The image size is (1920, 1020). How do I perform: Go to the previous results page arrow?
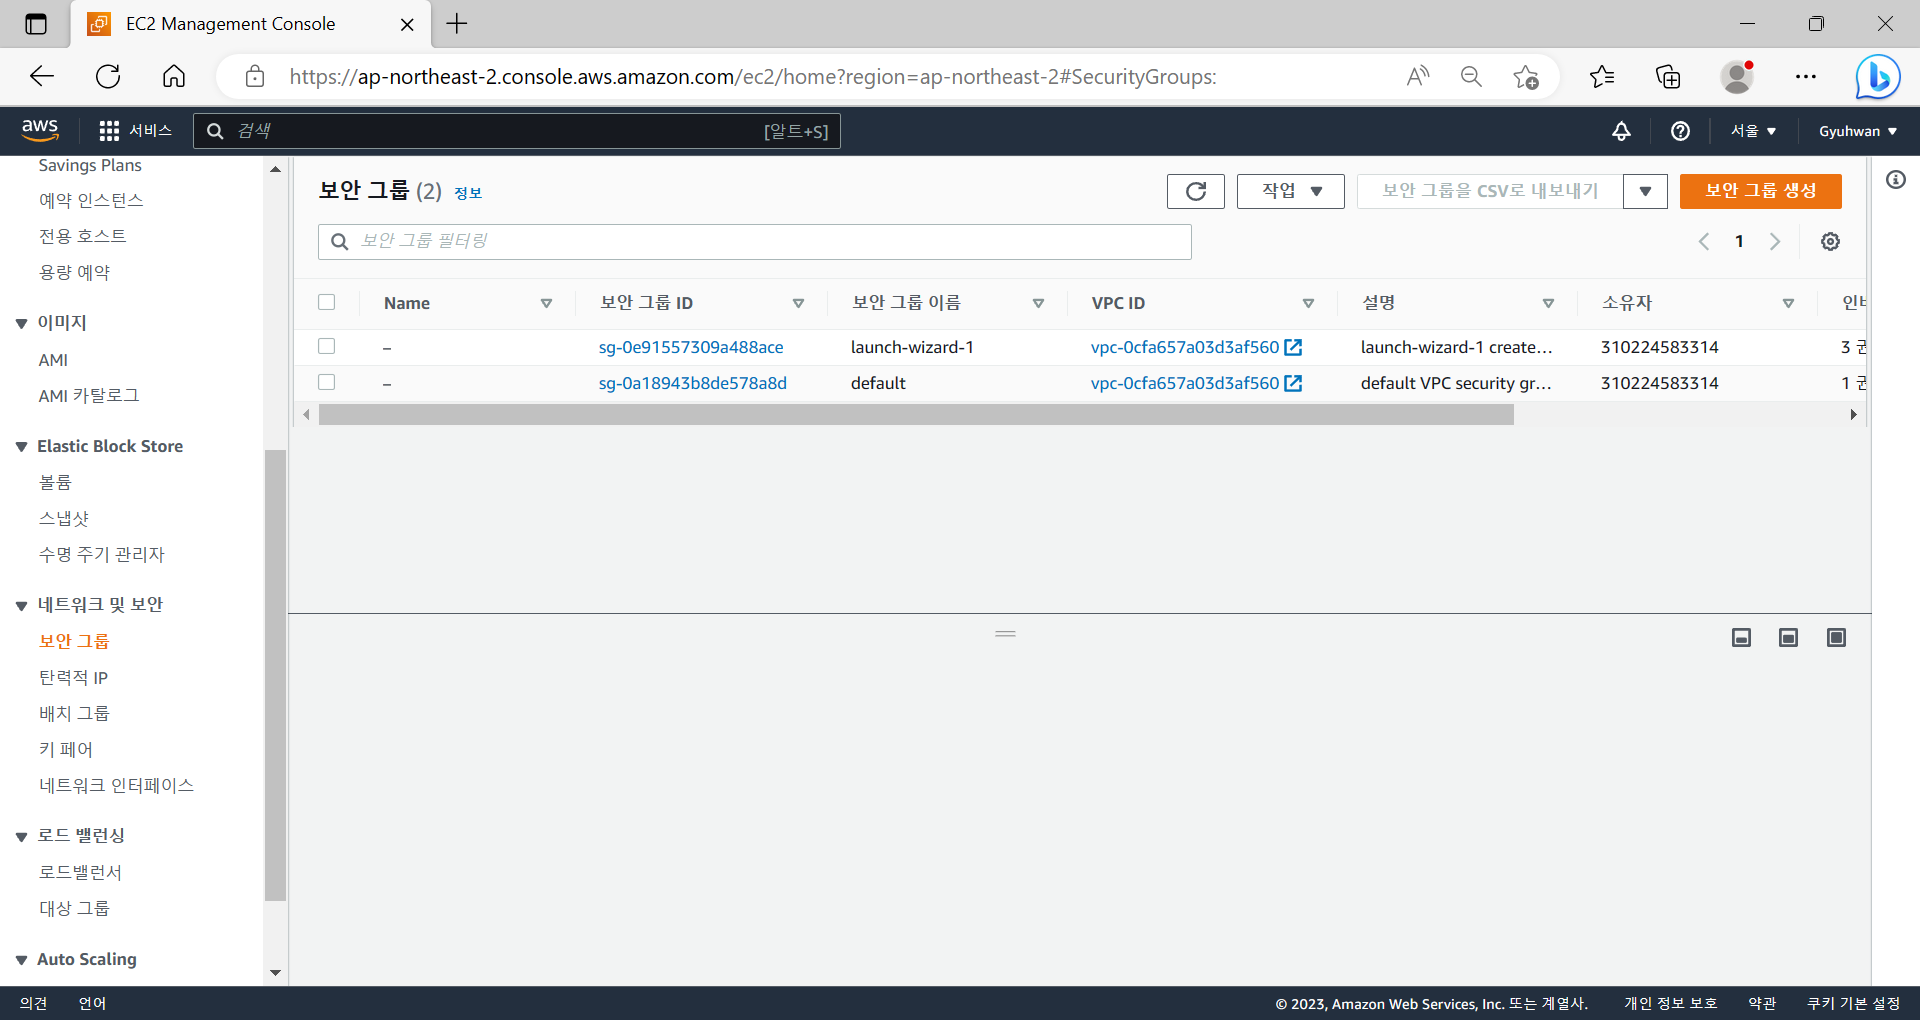1704,241
